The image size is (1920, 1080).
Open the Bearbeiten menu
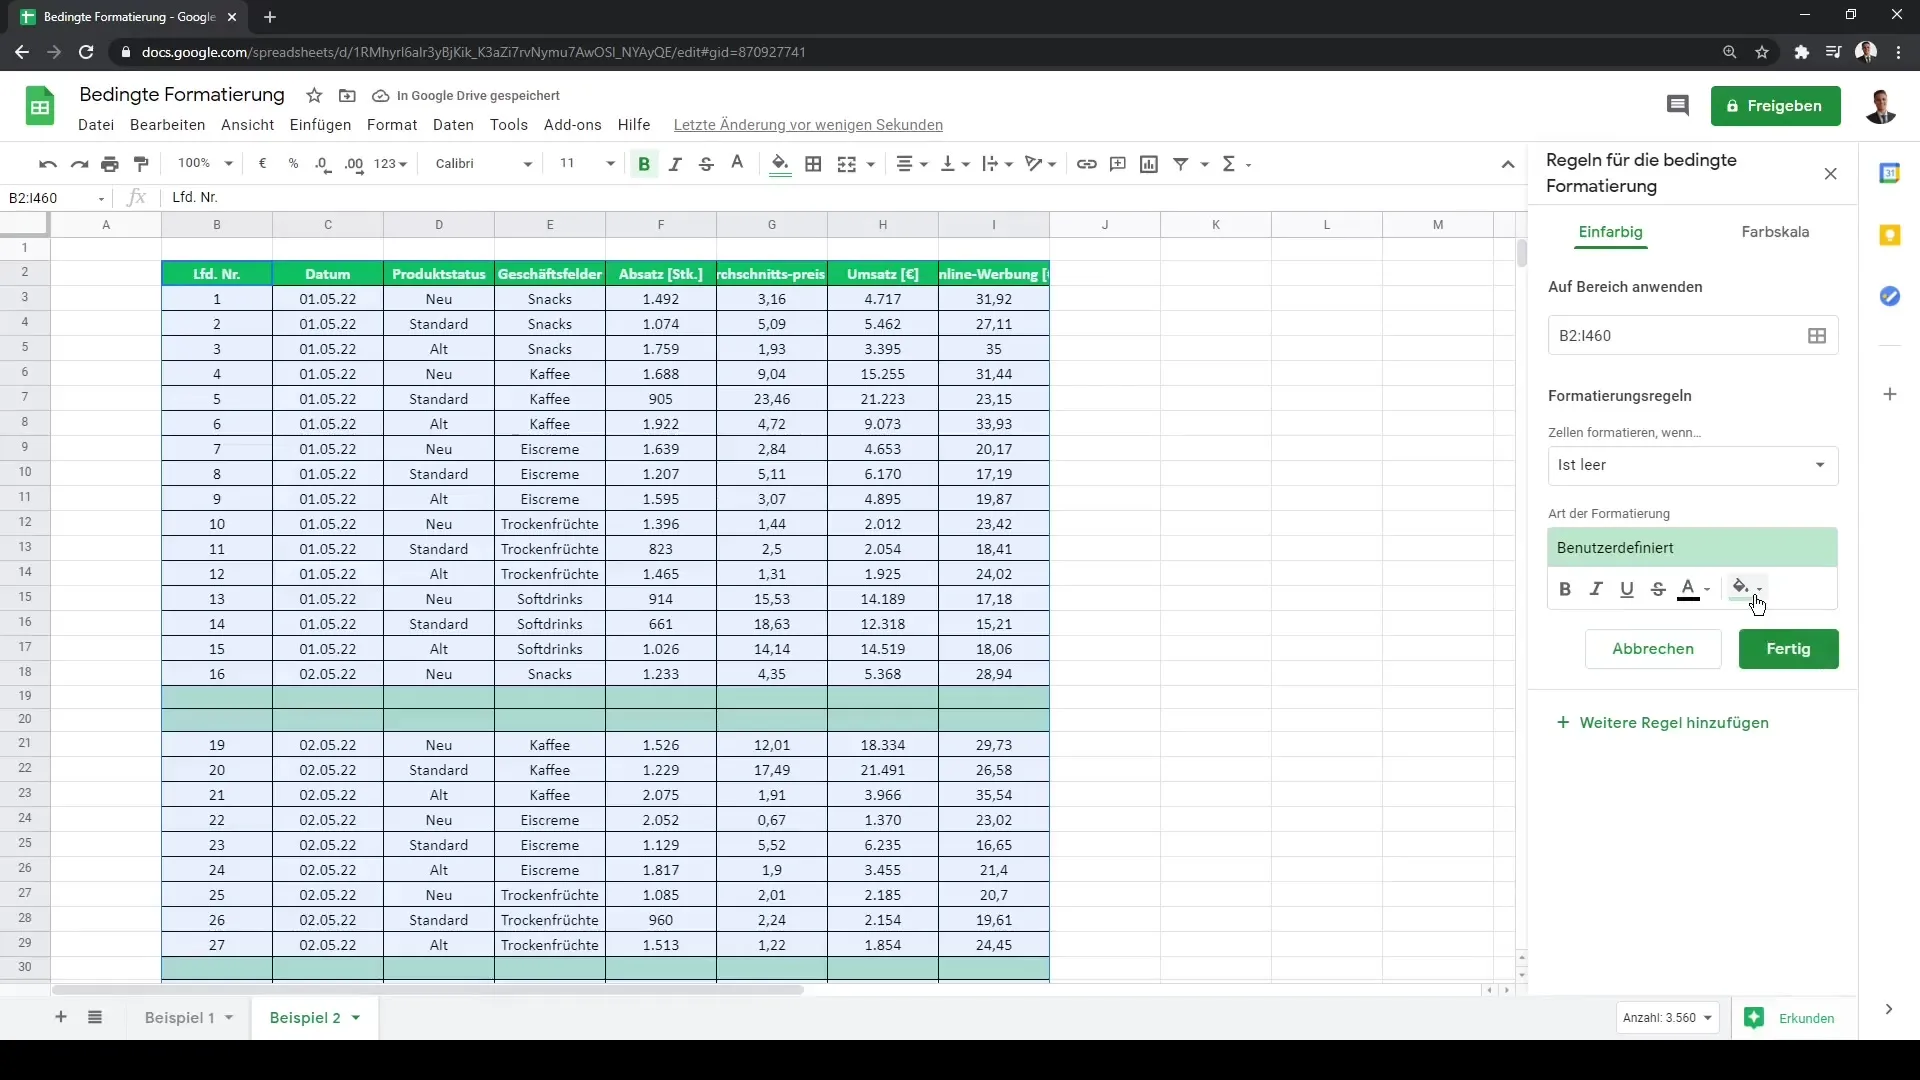click(x=167, y=125)
